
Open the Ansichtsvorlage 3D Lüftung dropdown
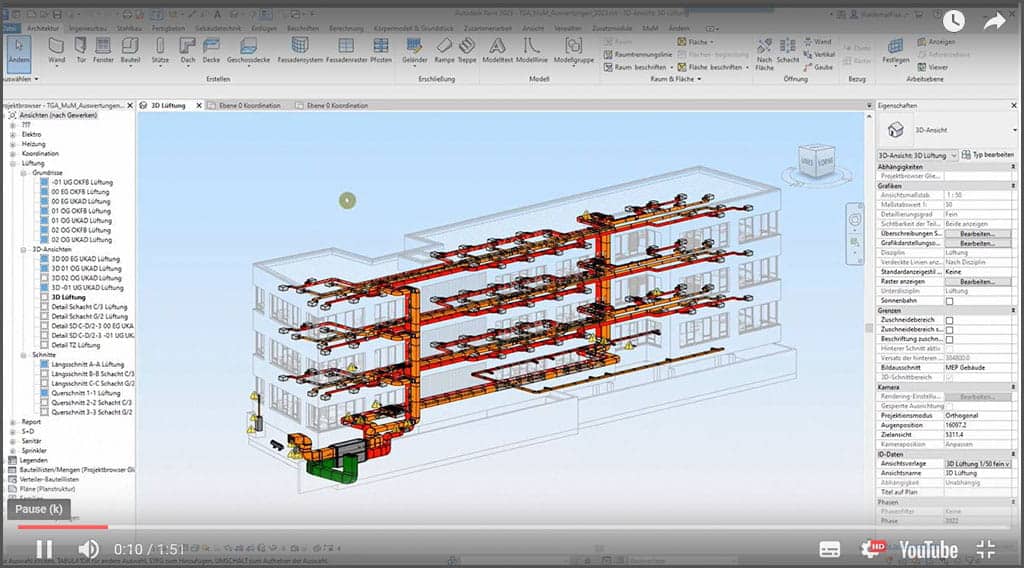[x=978, y=464]
